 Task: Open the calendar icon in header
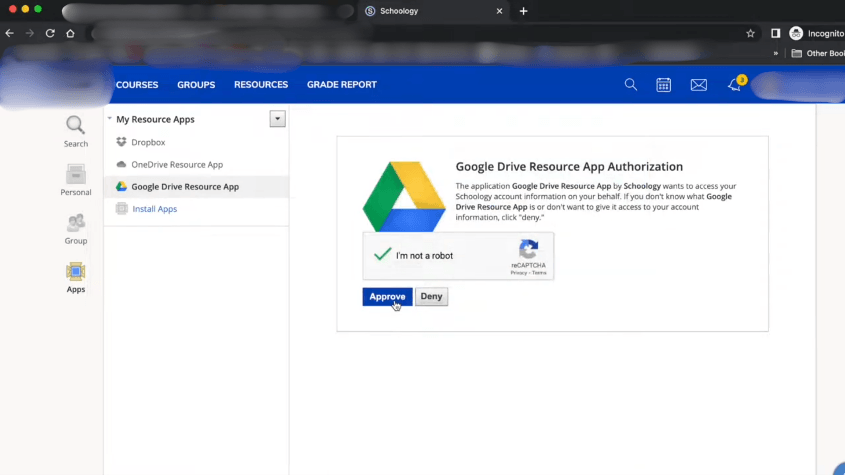663,85
